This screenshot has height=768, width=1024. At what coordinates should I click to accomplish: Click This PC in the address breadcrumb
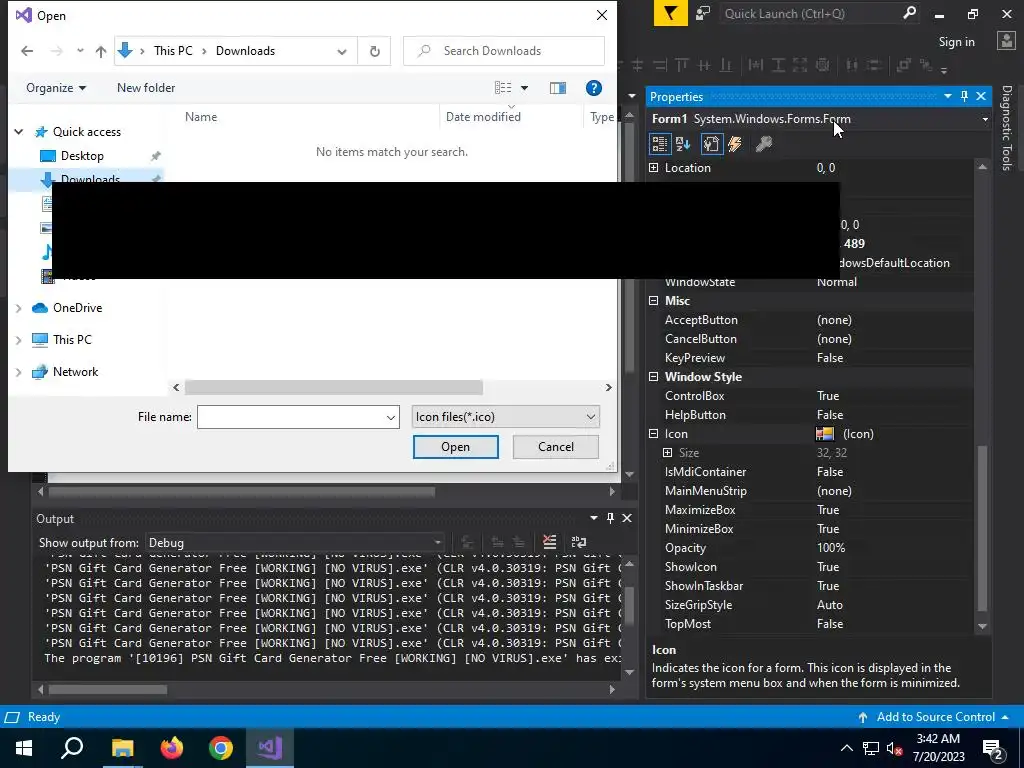(x=173, y=51)
